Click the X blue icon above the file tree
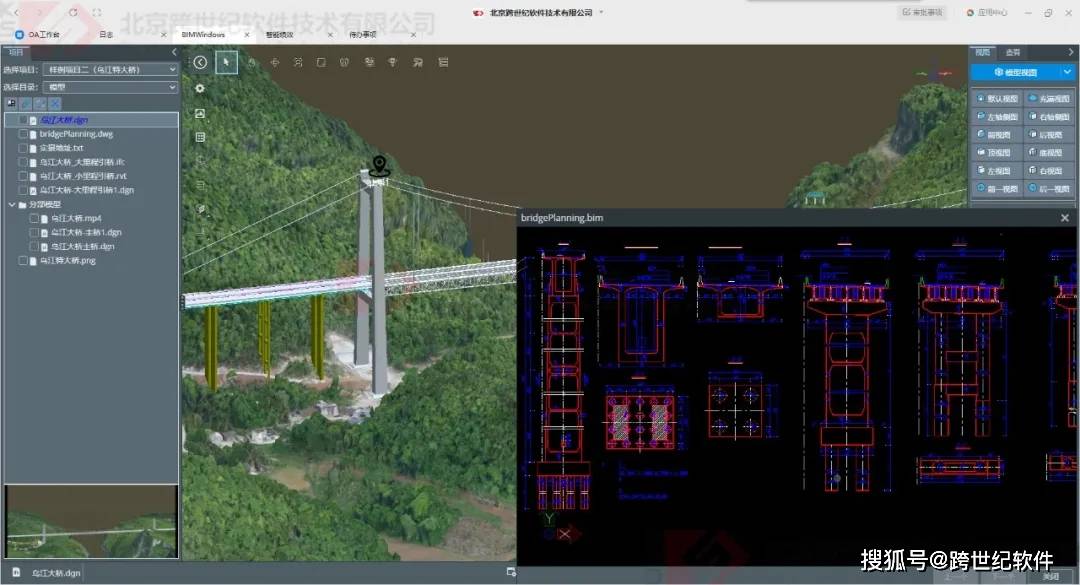The image size is (1080, 585). pos(55,103)
